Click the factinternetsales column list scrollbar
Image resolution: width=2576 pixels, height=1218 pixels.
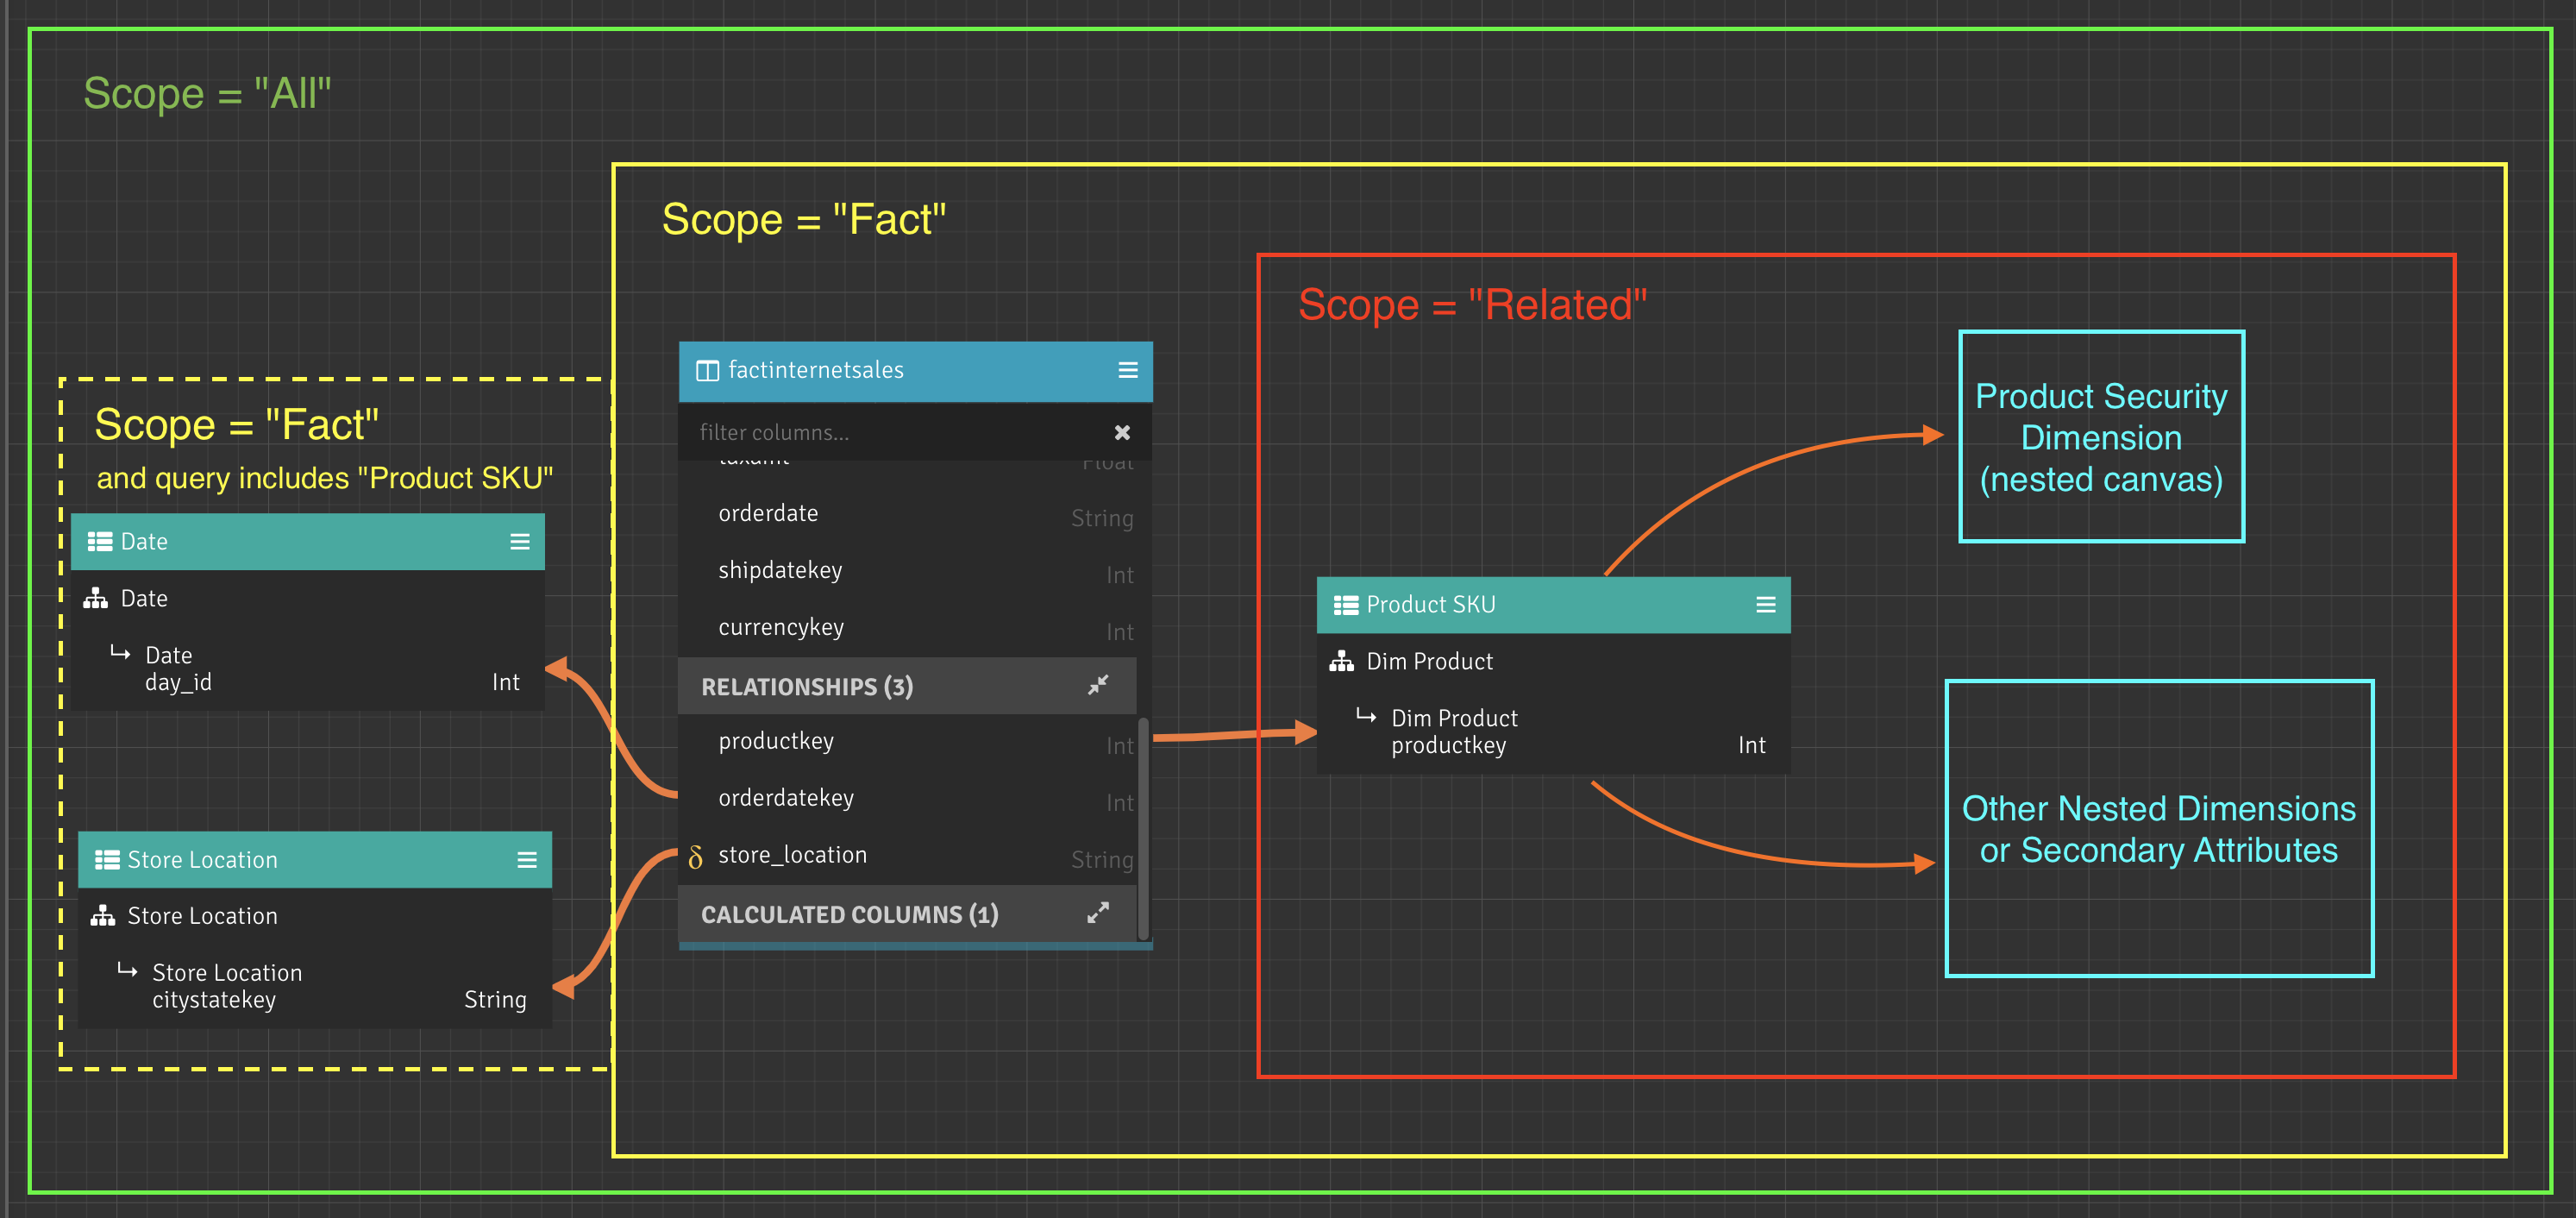pos(1143,828)
